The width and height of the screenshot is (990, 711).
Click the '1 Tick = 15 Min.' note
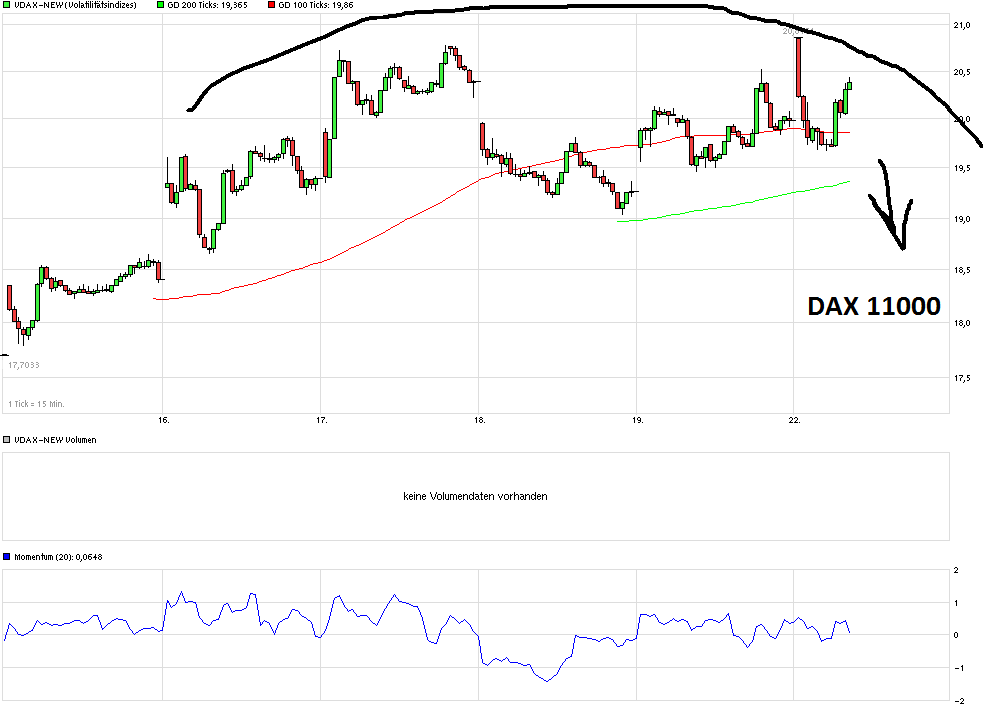coord(36,403)
